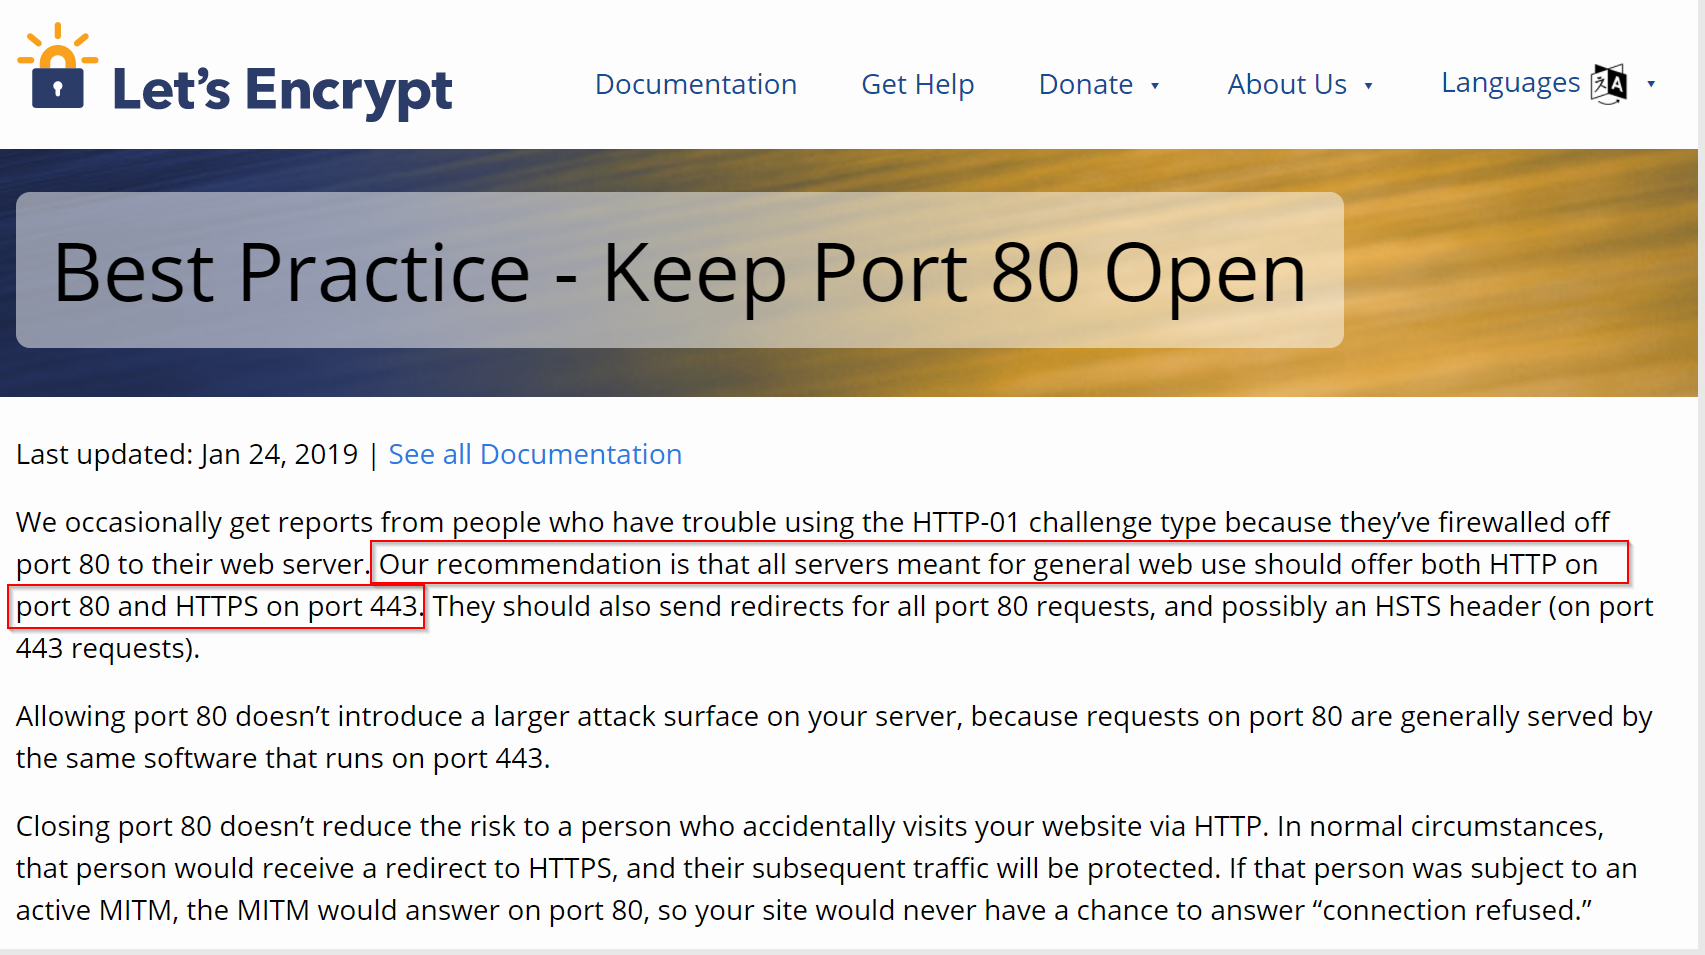Screen dimensions: 1705x955
Task: Click the Let's Encrypt wordmark text
Action: (x=282, y=90)
